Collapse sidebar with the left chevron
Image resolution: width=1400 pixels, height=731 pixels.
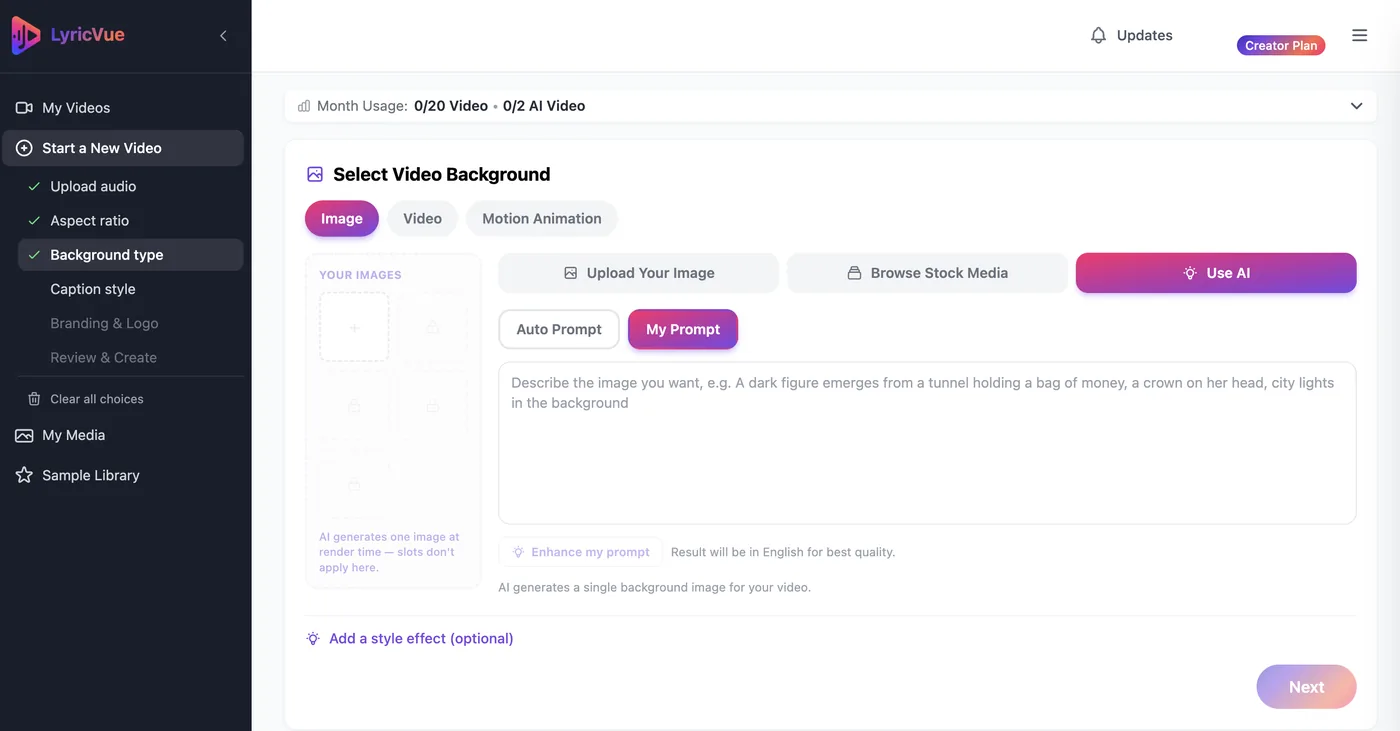tap(223, 36)
